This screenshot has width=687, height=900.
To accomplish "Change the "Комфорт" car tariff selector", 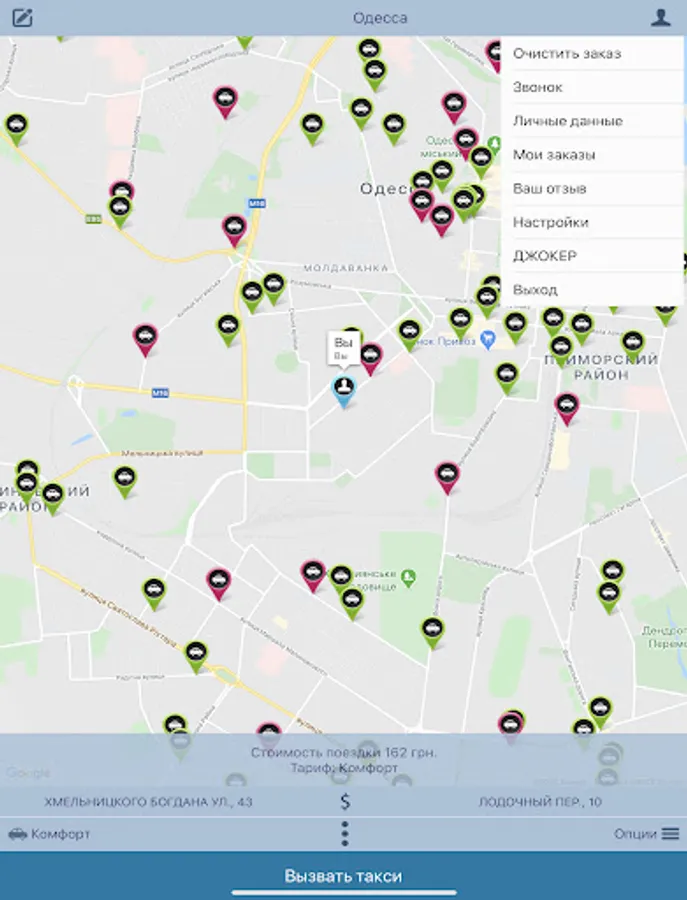I will click(49, 834).
